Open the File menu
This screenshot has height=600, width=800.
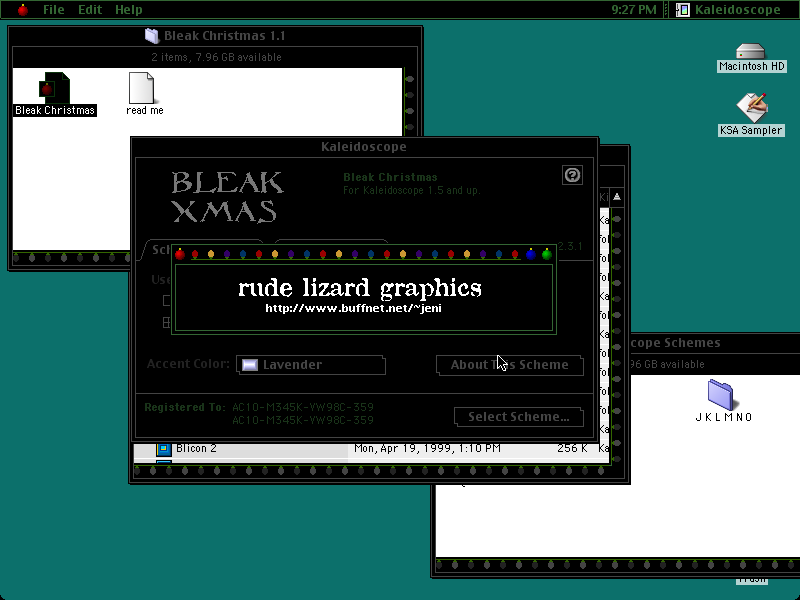click(x=54, y=10)
